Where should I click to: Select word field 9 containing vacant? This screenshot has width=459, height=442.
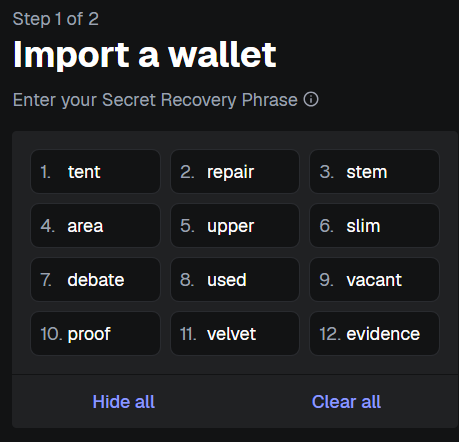coord(374,280)
